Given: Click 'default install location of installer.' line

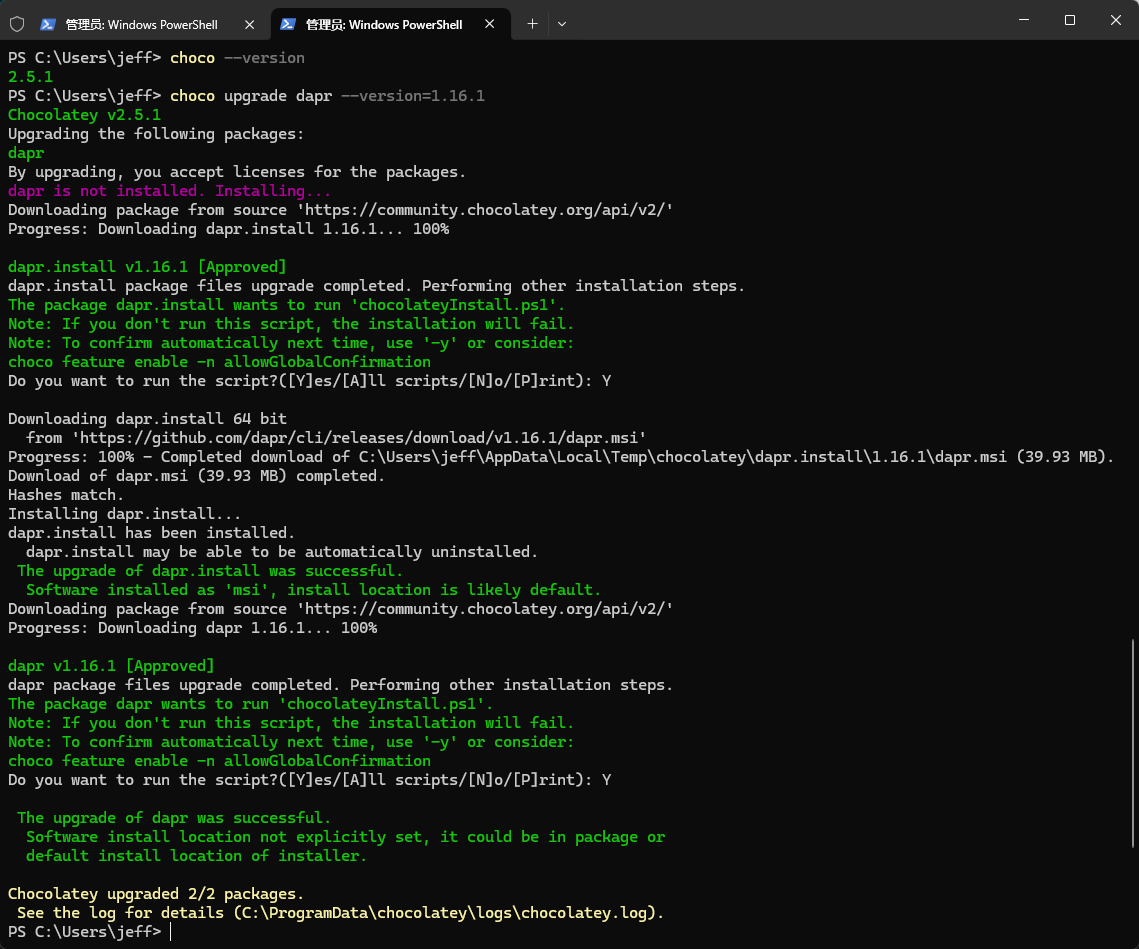Looking at the screenshot, I should 196,856.
